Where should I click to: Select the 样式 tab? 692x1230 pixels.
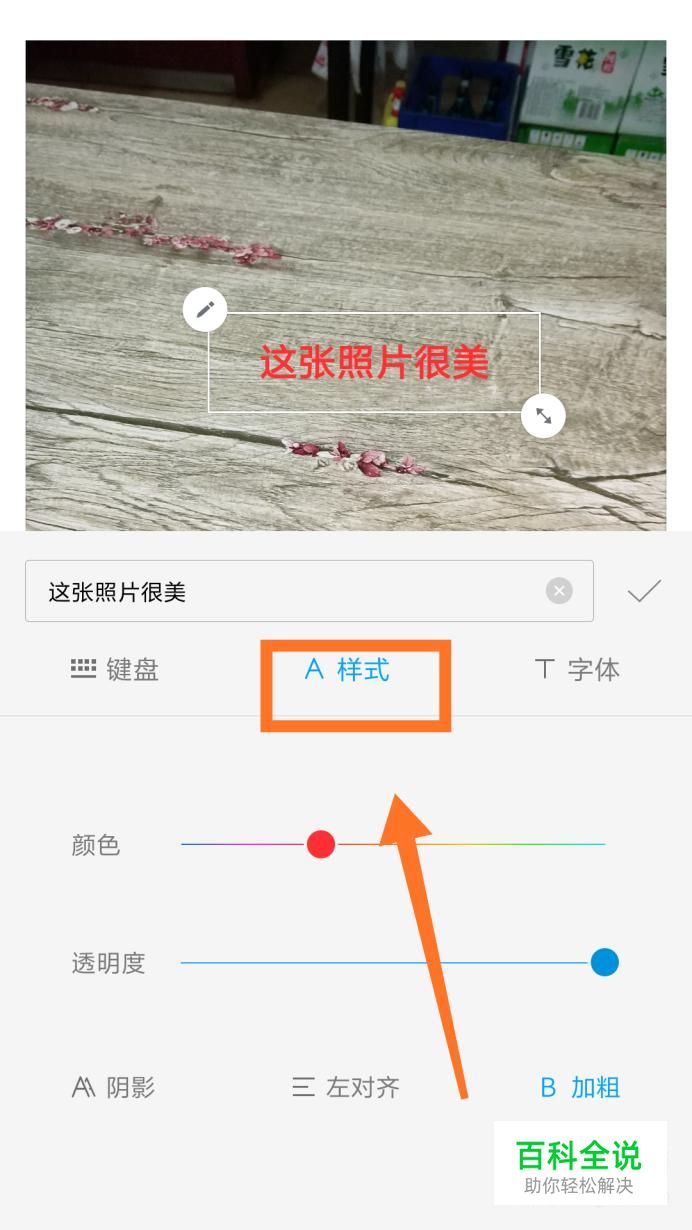347,669
